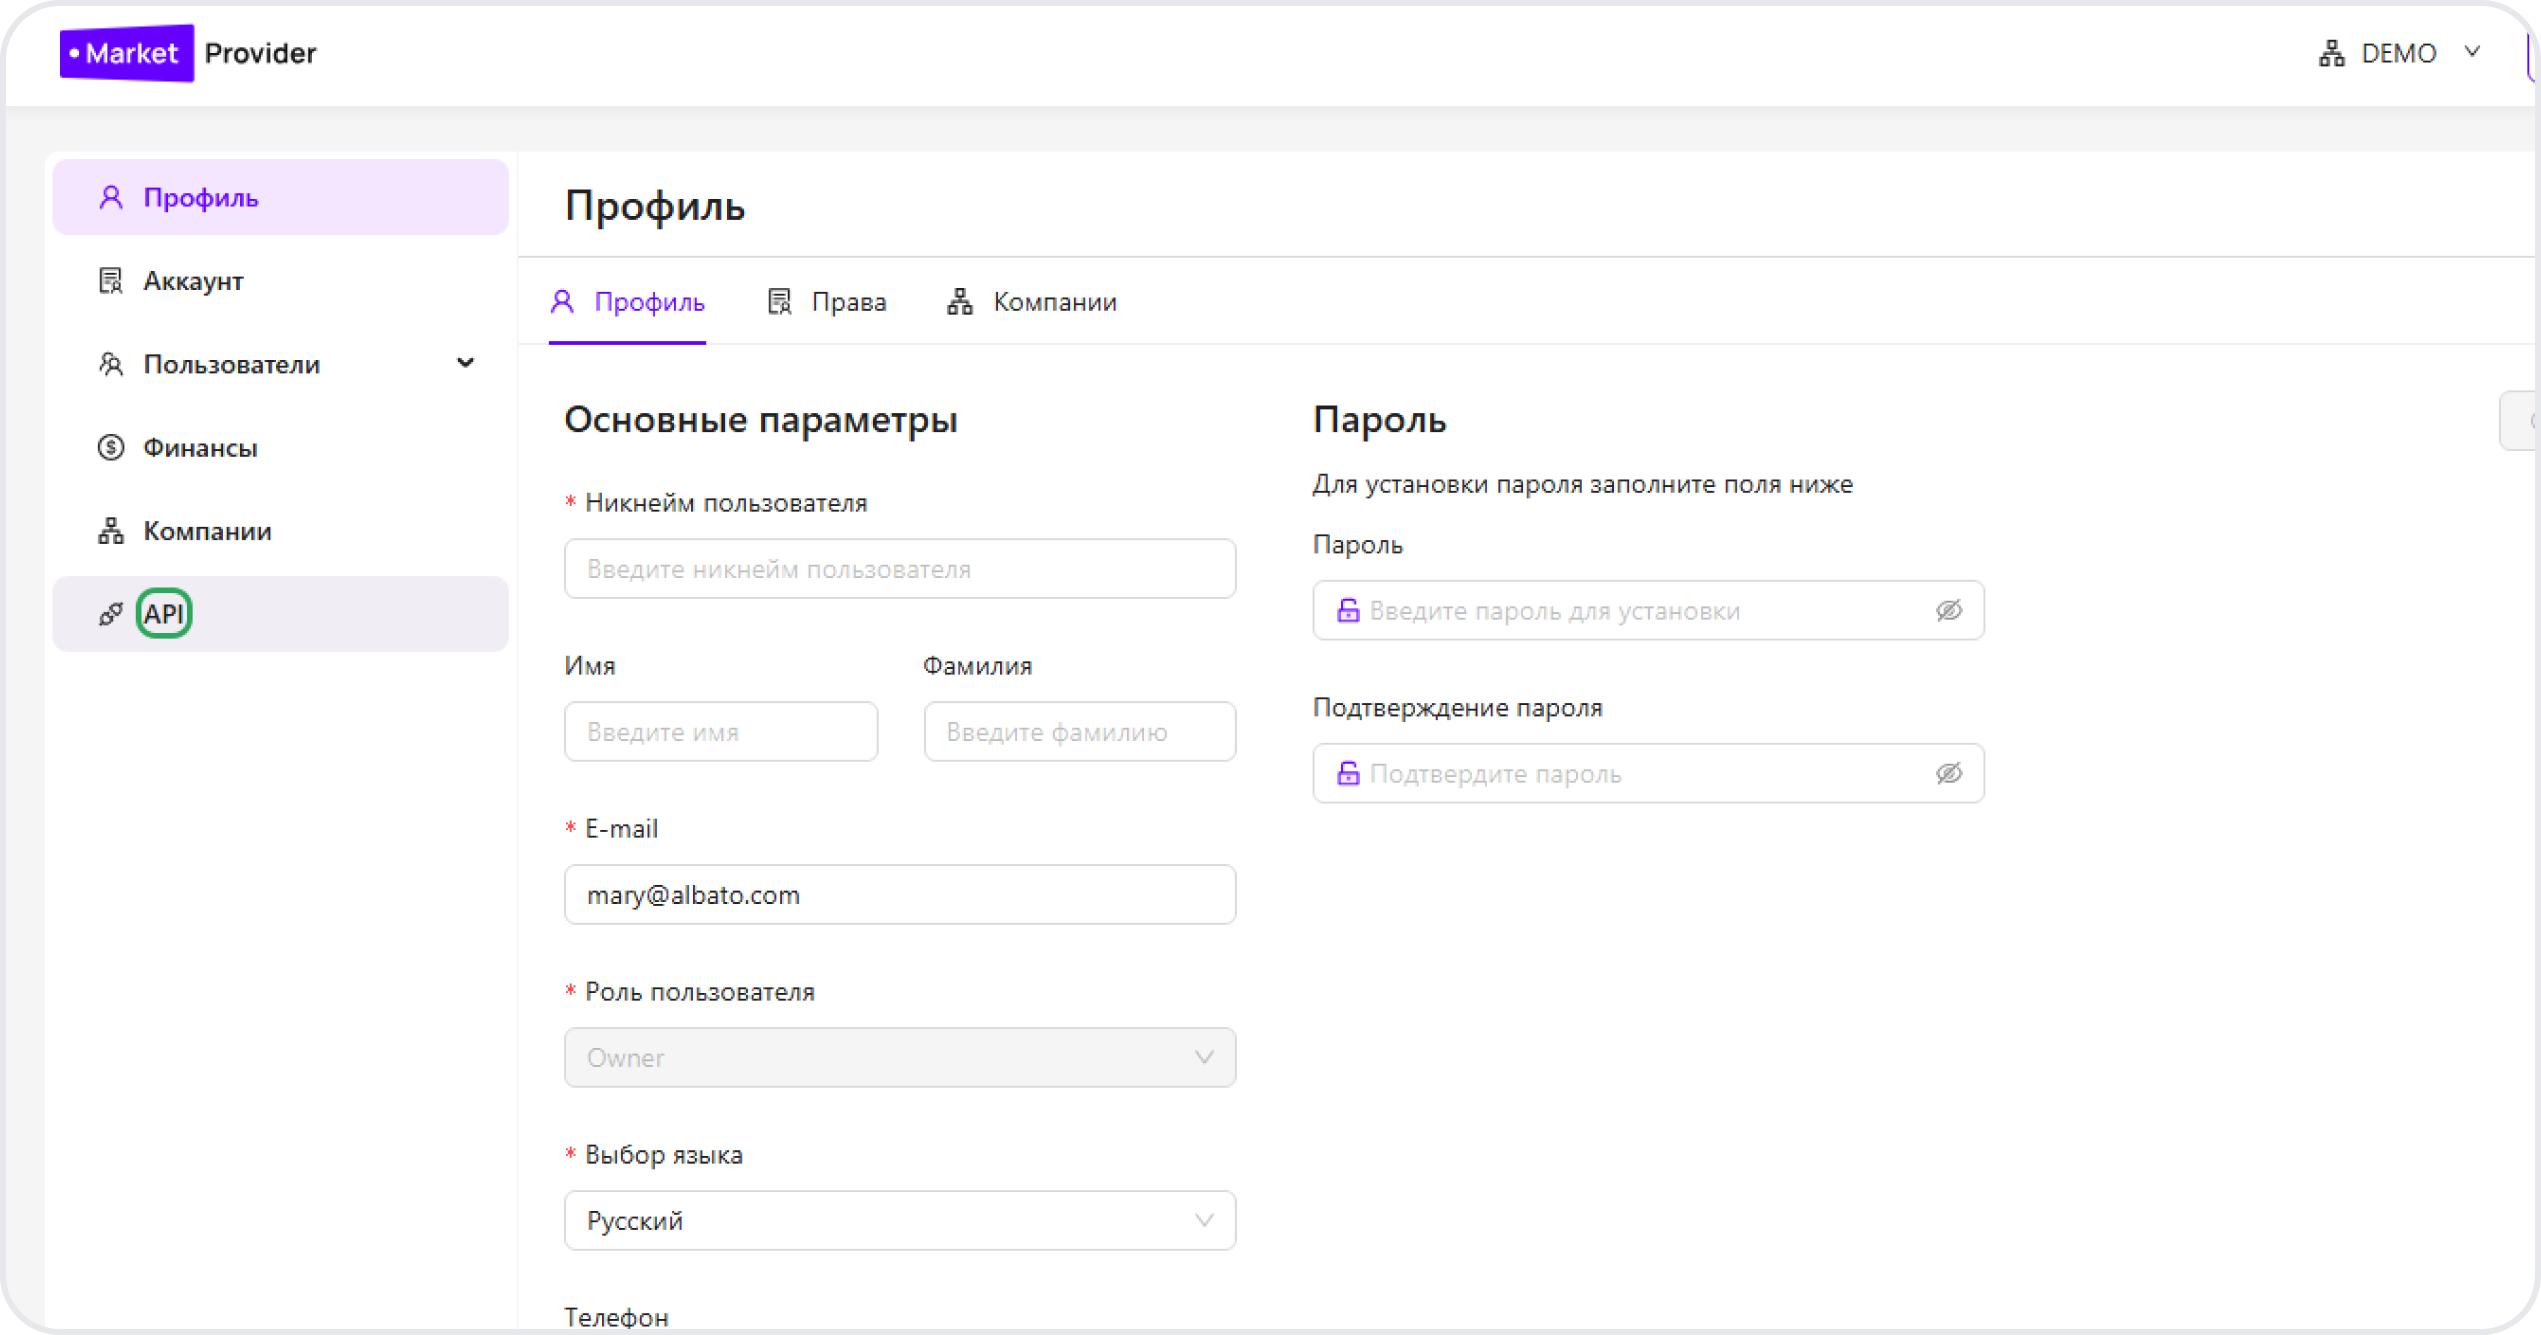
Task: Click the Users icon in sidebar
Action: pyautogui.click(x=111, y=364)
